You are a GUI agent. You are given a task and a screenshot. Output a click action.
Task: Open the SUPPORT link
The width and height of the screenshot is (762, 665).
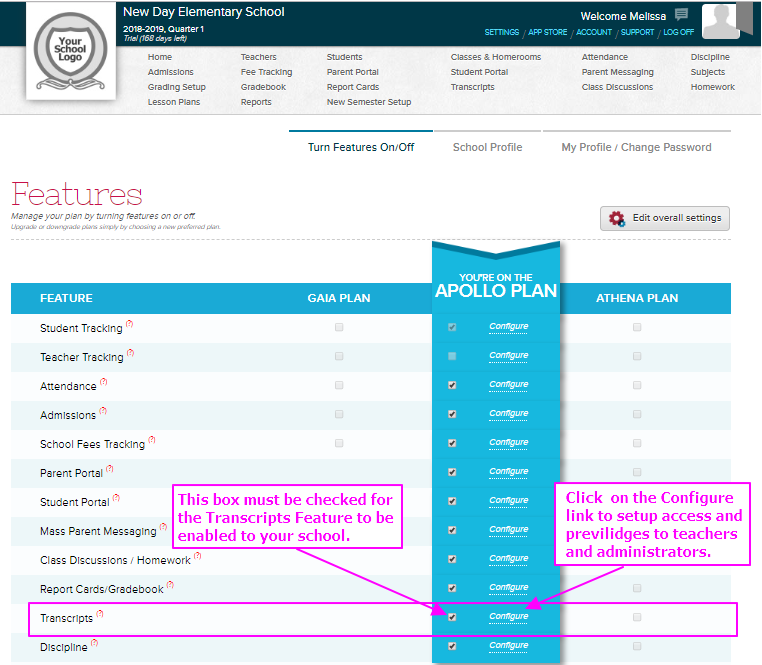click(x=638, y=32)
